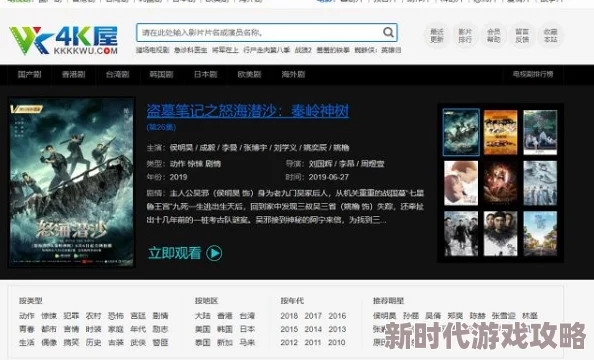Screen dimensions: 594x360
Task: Filter by genre 生活
Action: click(27, 342)
